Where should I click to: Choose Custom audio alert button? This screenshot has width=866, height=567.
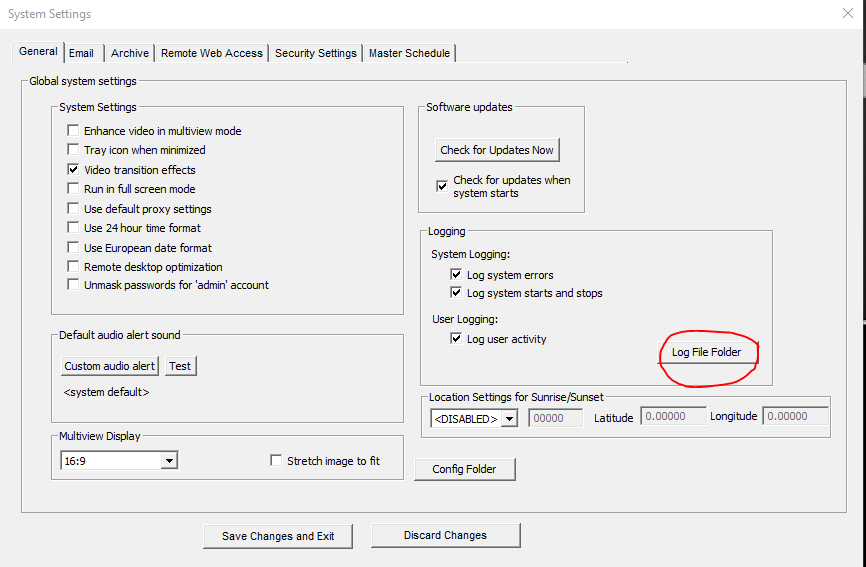(x=110, y=366)
